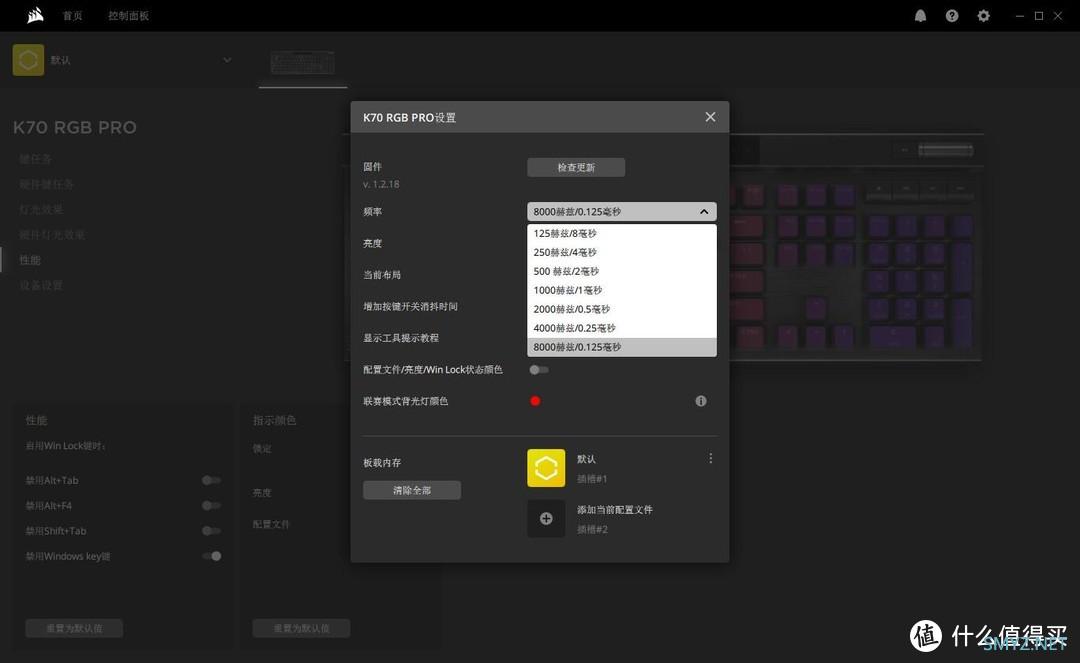The image size is (1080, 663).
Task: Click firmware version v. 1.2.18 text
Action: click(381, 184)
